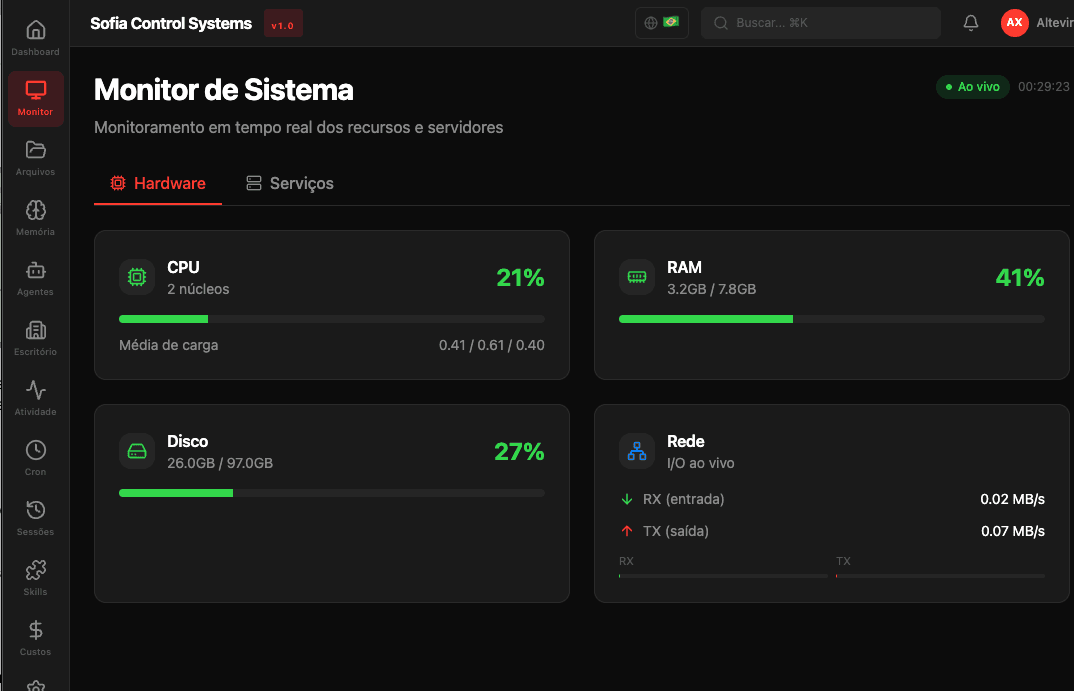This screenshot has height=691, width=1074.
Task: Open the Dashboard sidebar item
Action: pos(36,39)
